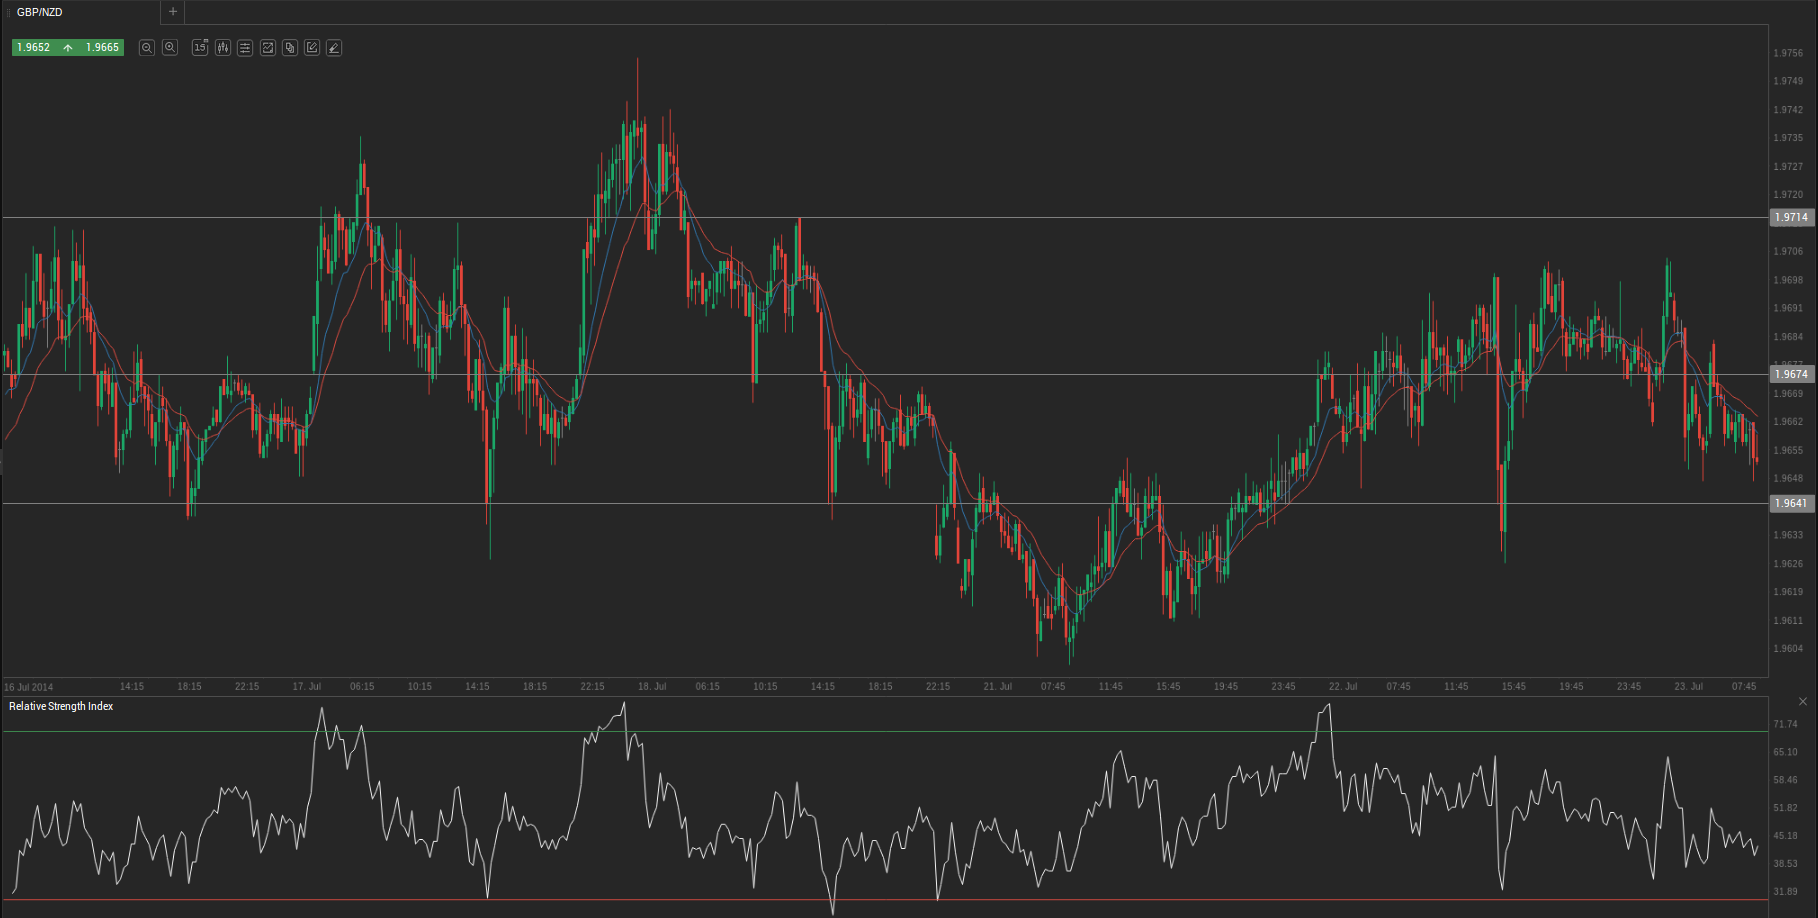Click the 1.9714 price level marker
This screenshot has width=1818, height=918.
pos(1791,217)
